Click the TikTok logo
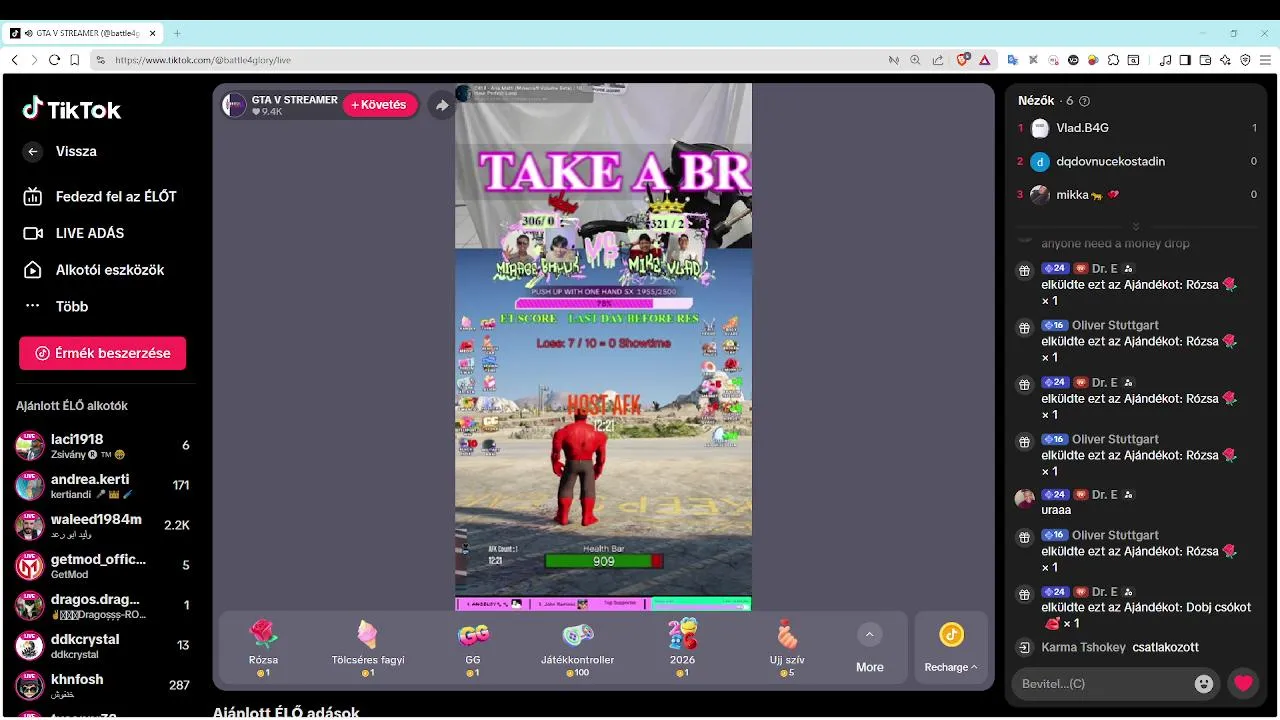This screenshot has height=720, width=1280. pos(72,109)
